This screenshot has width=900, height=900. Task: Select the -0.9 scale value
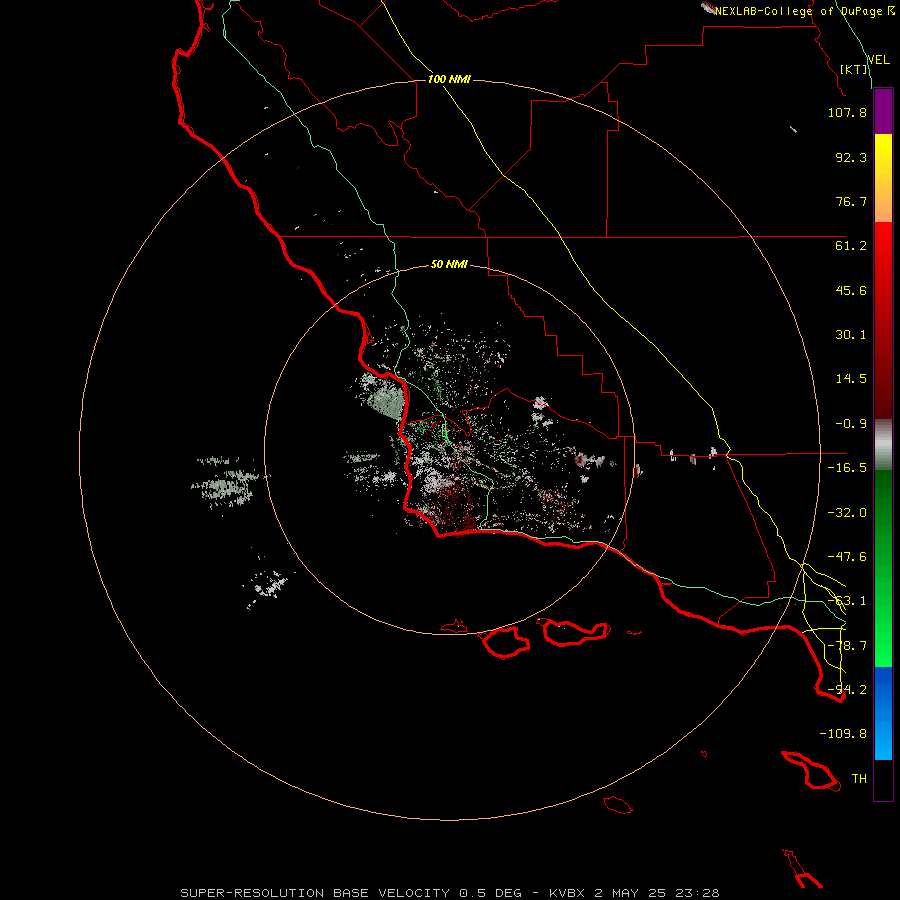coord(851,424)
